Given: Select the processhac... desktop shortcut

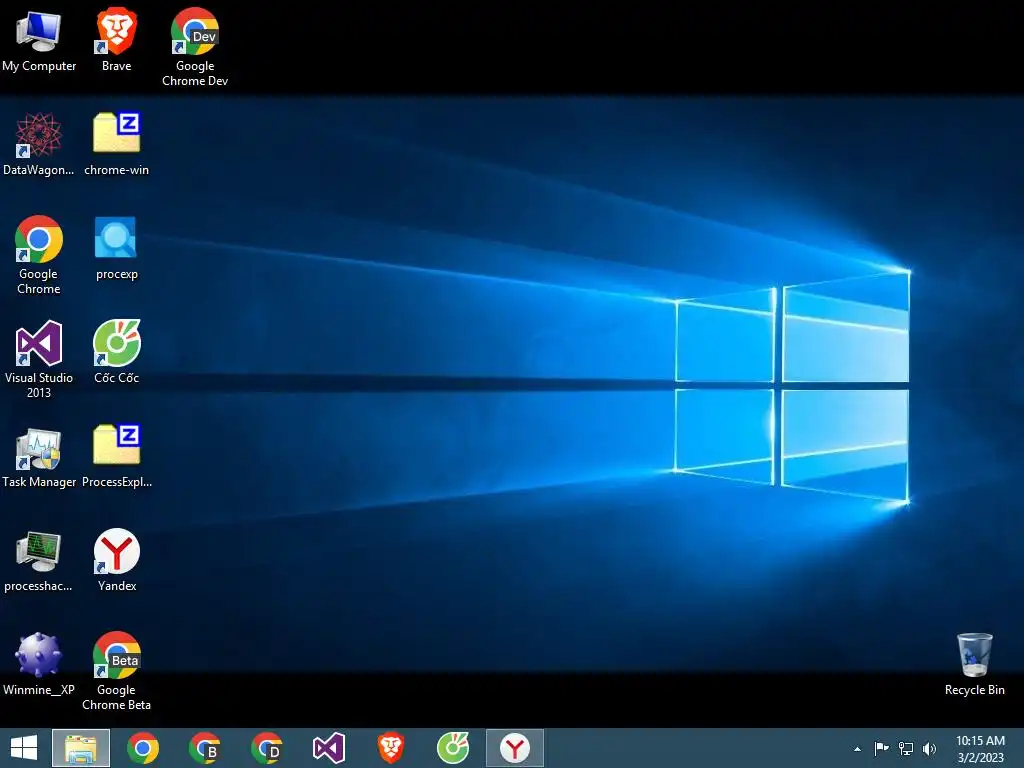Looking at the screenshot, I should point(39,561).
